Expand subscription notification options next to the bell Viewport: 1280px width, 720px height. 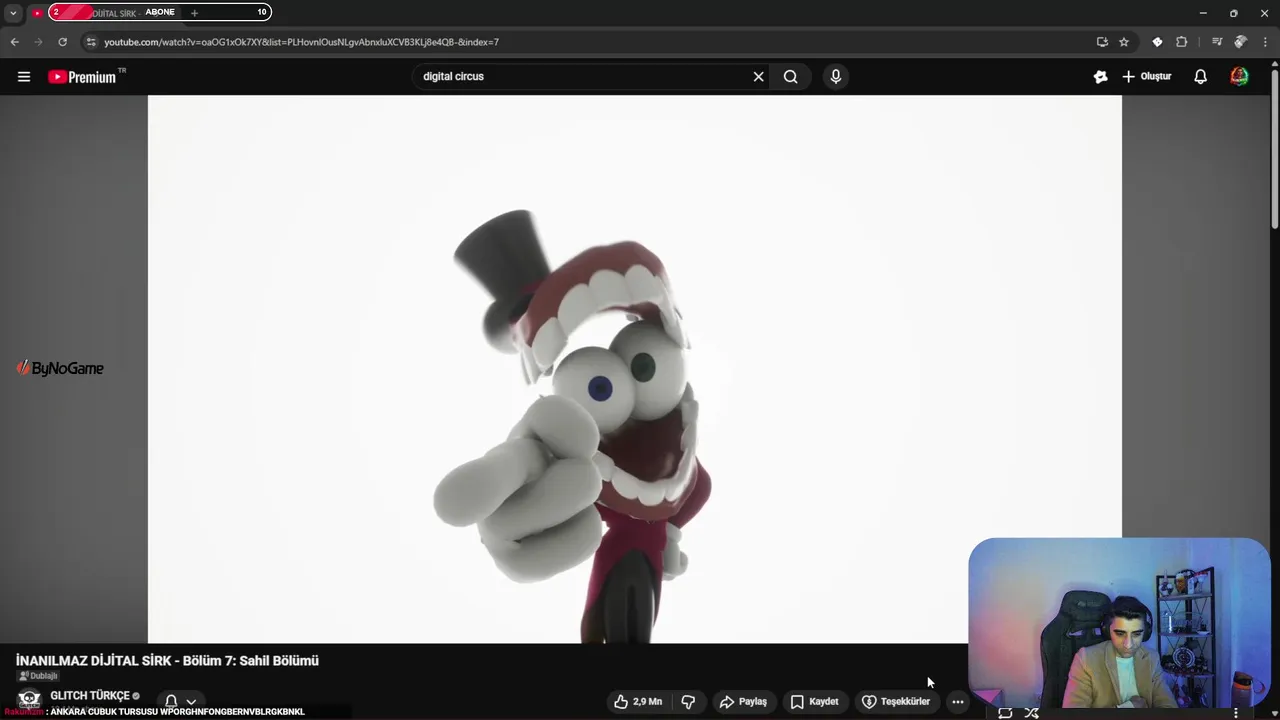point(191,702)
